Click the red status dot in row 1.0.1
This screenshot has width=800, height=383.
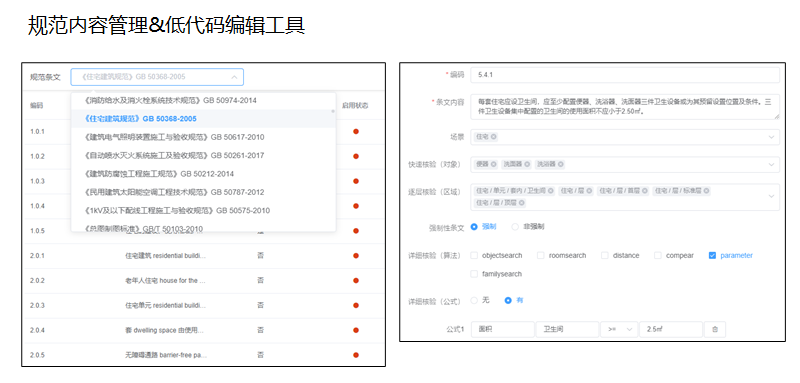point(356,132)
